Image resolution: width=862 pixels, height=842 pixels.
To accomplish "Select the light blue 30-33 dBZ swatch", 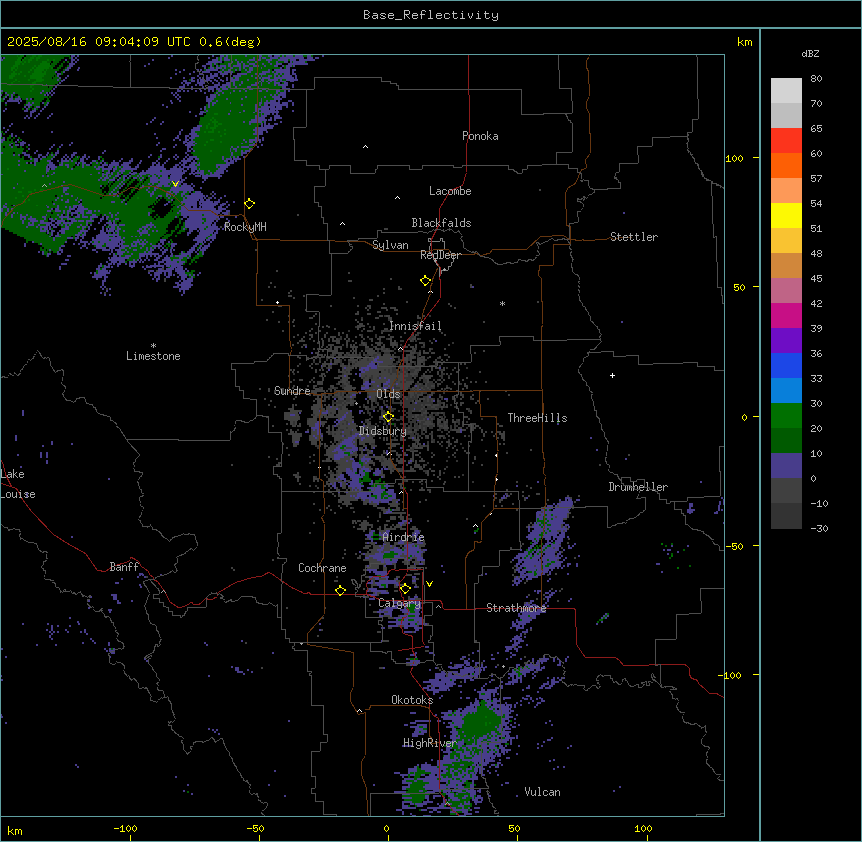I will tap(786, 391).
